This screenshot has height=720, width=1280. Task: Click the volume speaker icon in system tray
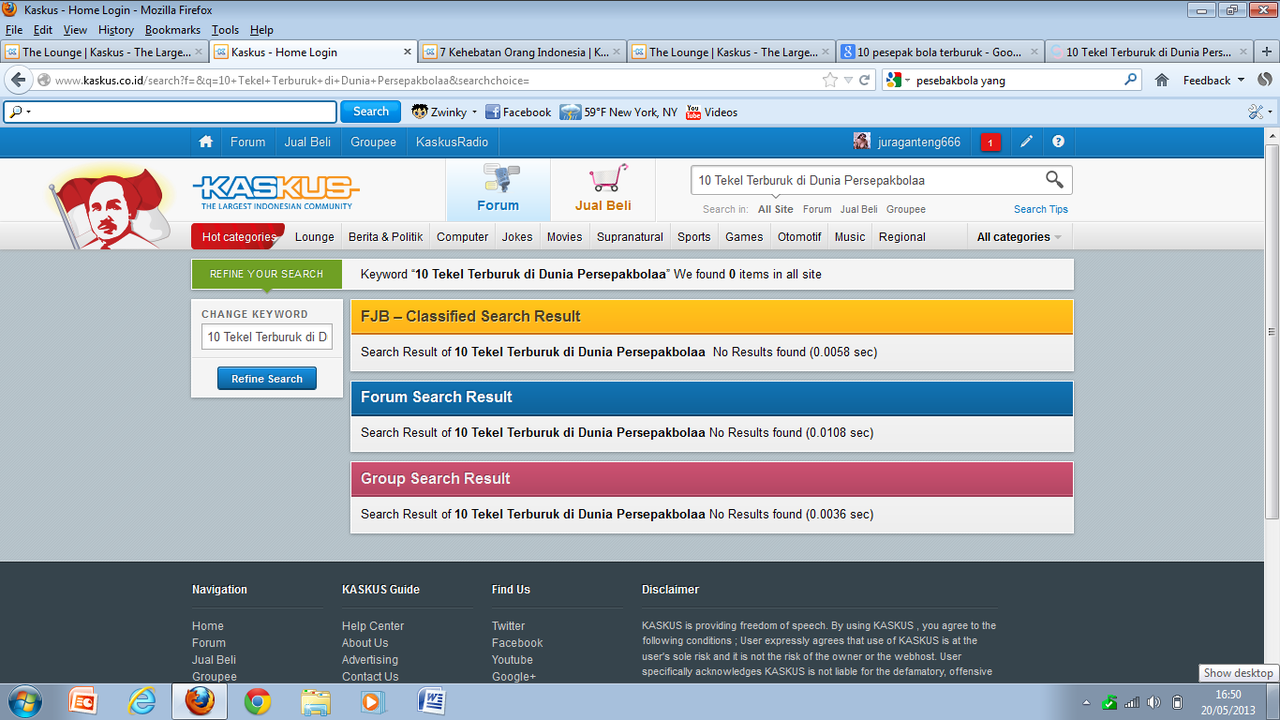coord(1154,702)
